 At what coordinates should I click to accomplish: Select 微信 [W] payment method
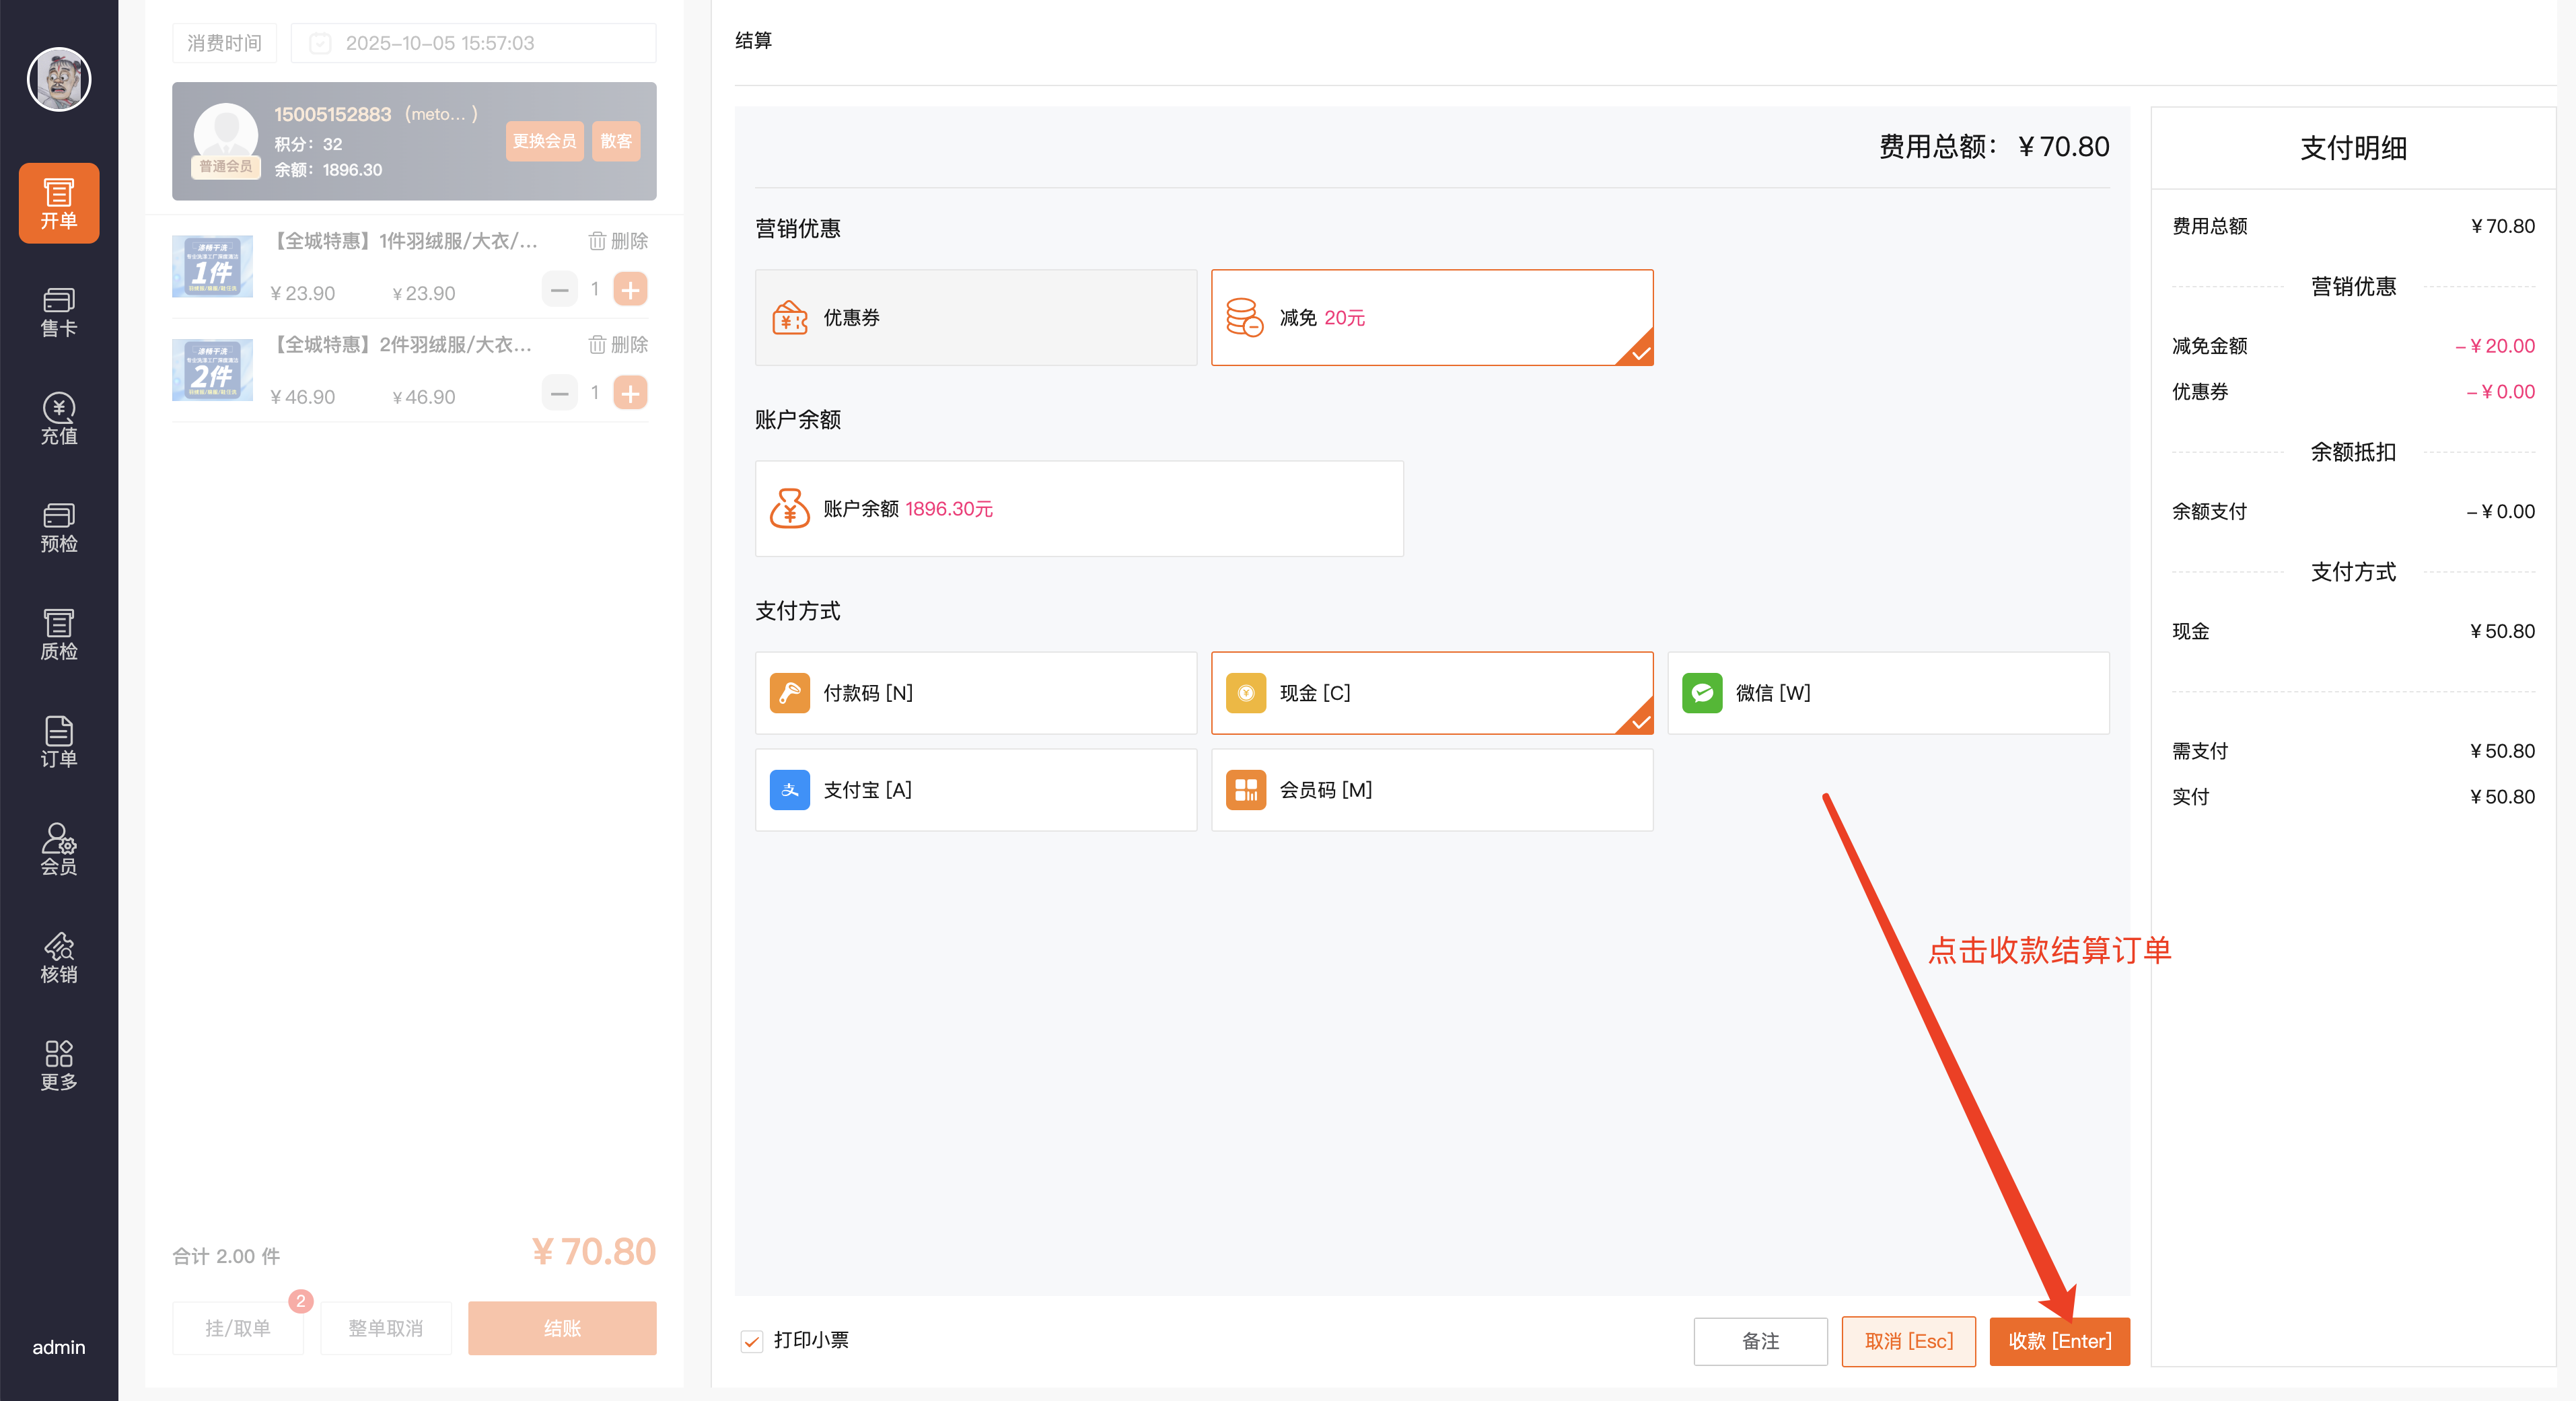[x=1887, y=693]
